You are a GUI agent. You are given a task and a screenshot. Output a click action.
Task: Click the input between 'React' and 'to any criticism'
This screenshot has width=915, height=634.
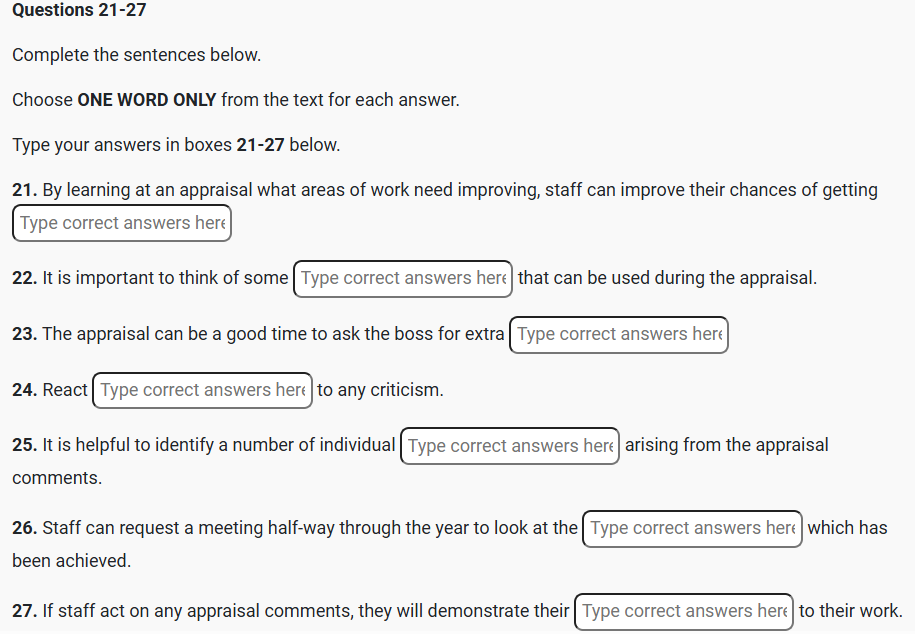(203, 390)
